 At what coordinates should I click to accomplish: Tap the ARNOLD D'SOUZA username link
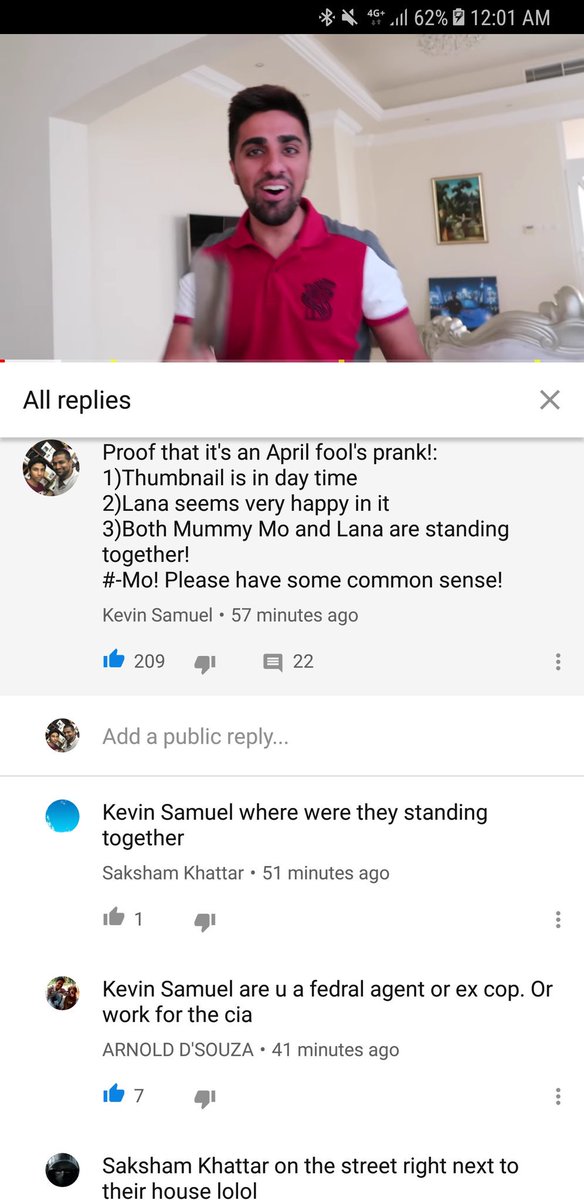pyautogui.click(x=178, y=1050)
